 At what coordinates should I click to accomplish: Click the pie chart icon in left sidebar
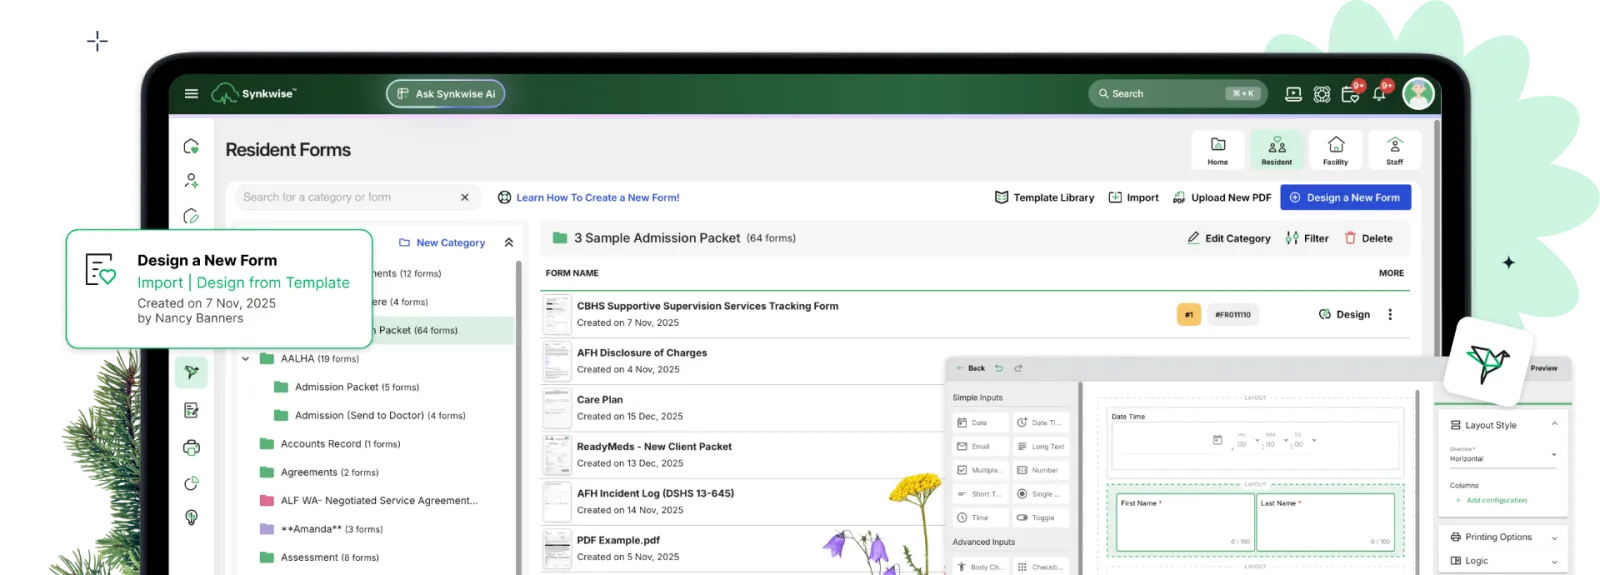pyautogui.click(x=192, y=483)
